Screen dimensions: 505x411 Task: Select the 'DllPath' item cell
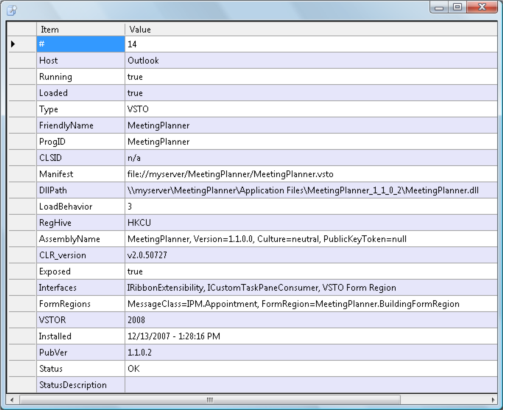click(81, 190)
